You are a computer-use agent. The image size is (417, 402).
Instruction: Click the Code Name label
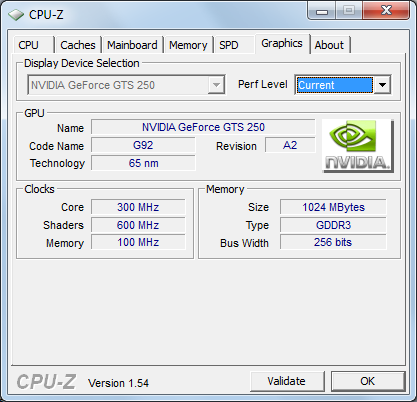[x=56, y=146]
